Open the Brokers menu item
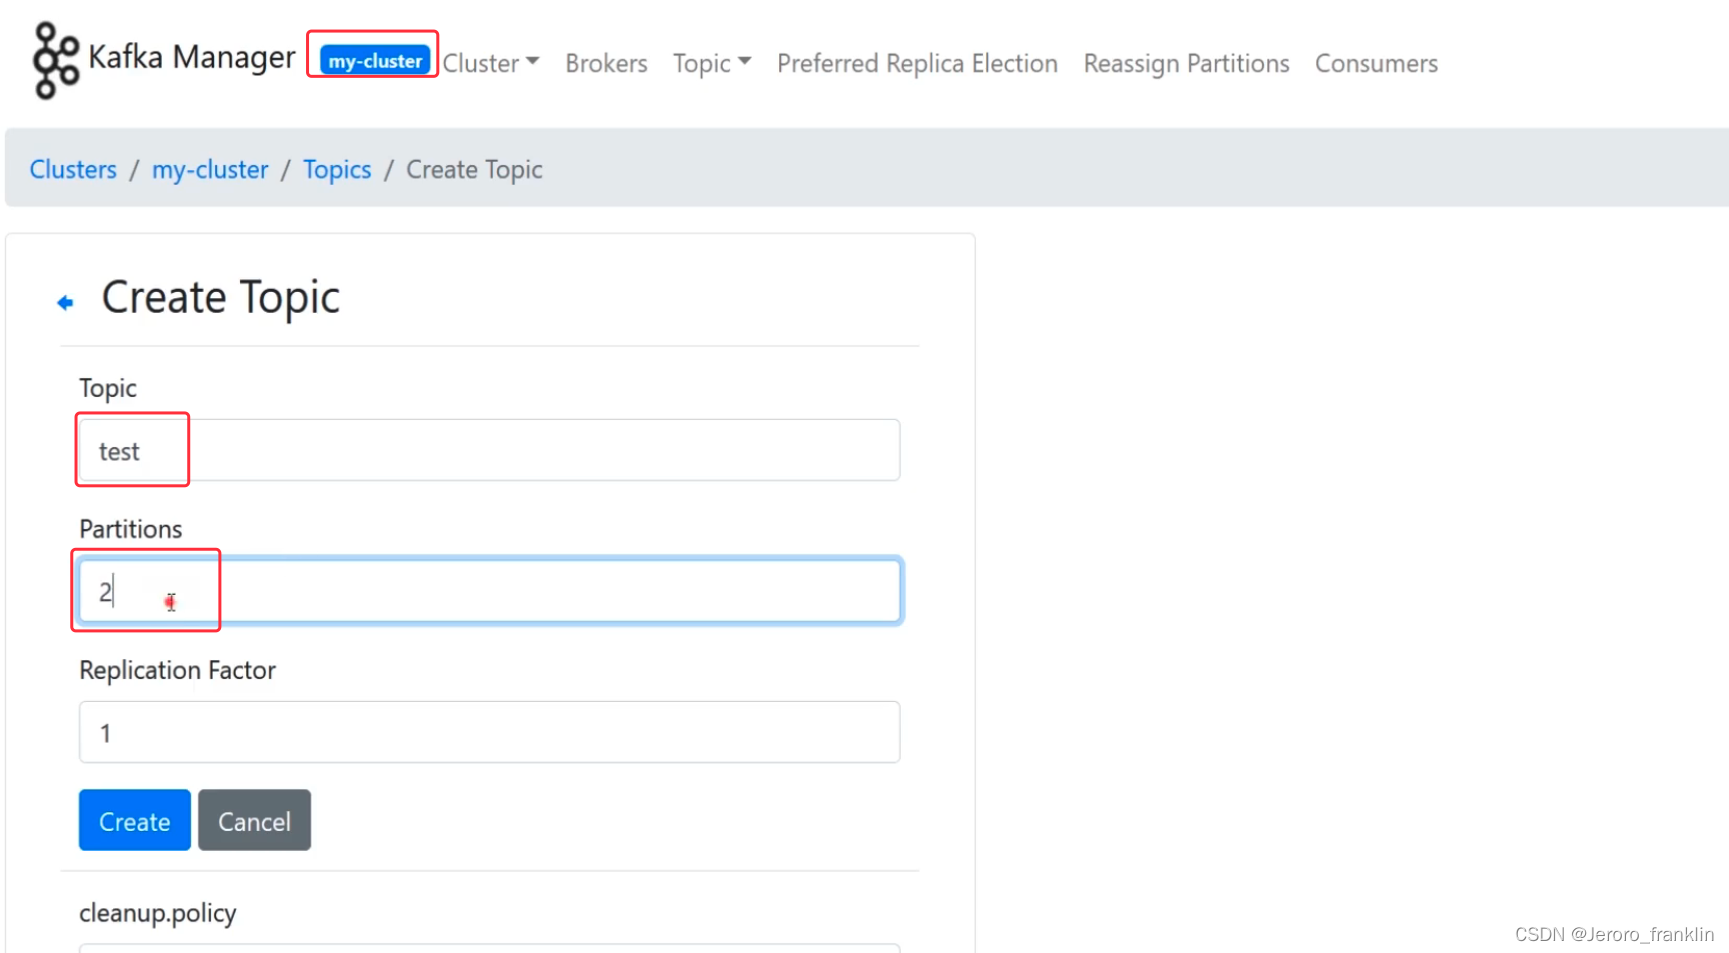 coord(606,63)
